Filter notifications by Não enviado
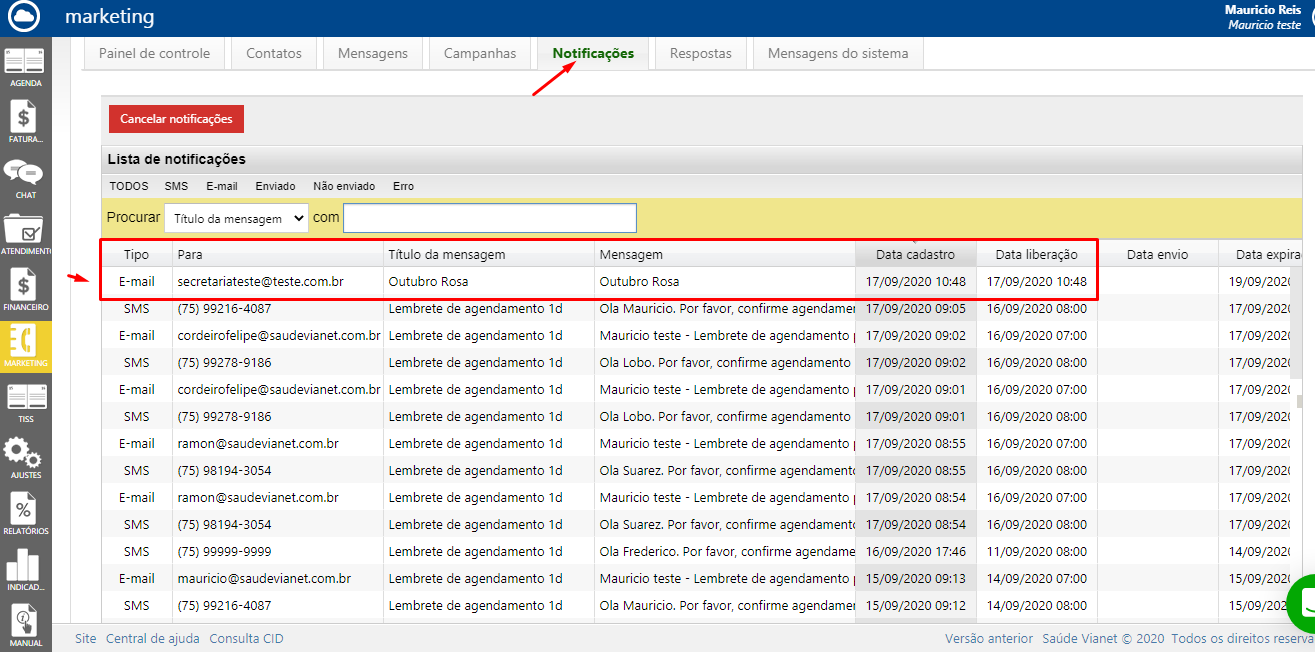Viewport: 1315px width, 652px height. tap(343, 186)
